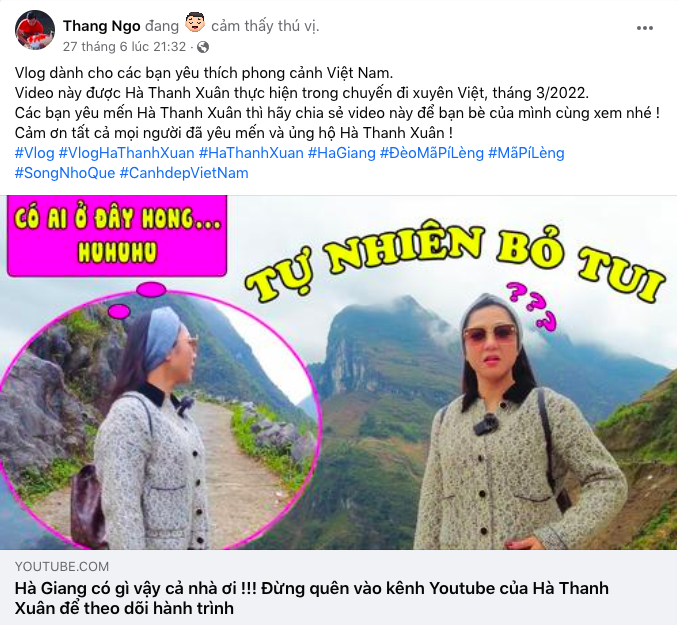Image resolution: width=677 pixels, height=625 pixels.
Task: Open the post options three-dot menu
Action: (645, 28)
